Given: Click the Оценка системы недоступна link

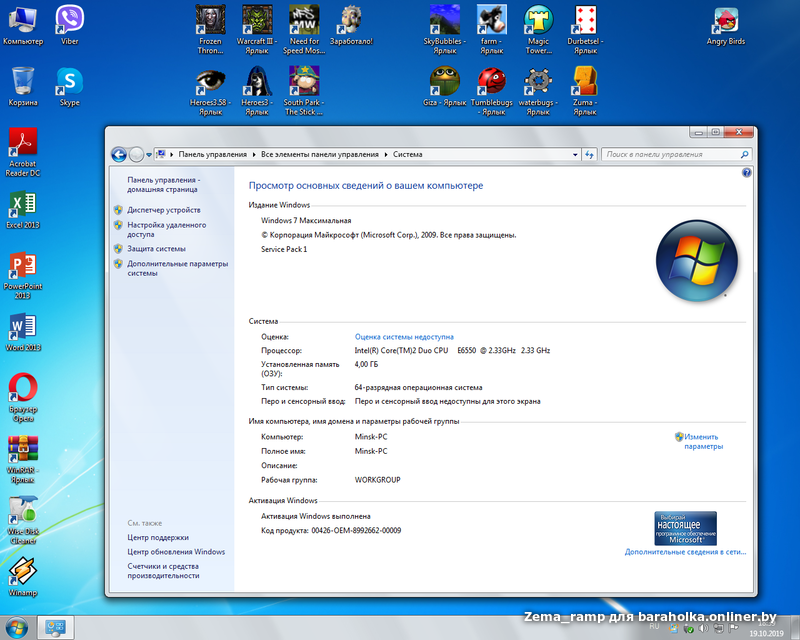Looking at the screenshot, I should (x=404, y=337).
